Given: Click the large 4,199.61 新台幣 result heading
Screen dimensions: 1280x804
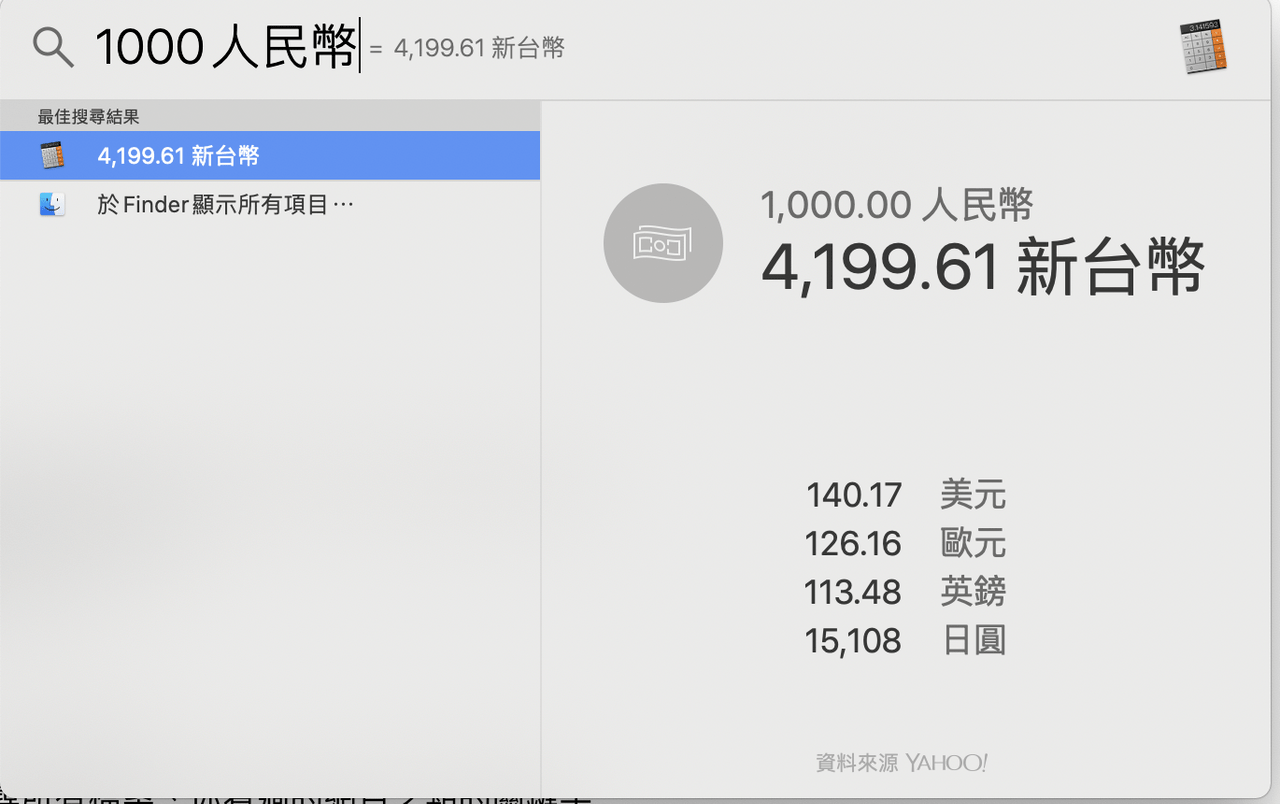Looking at the screenshot, I should (983, 267).
